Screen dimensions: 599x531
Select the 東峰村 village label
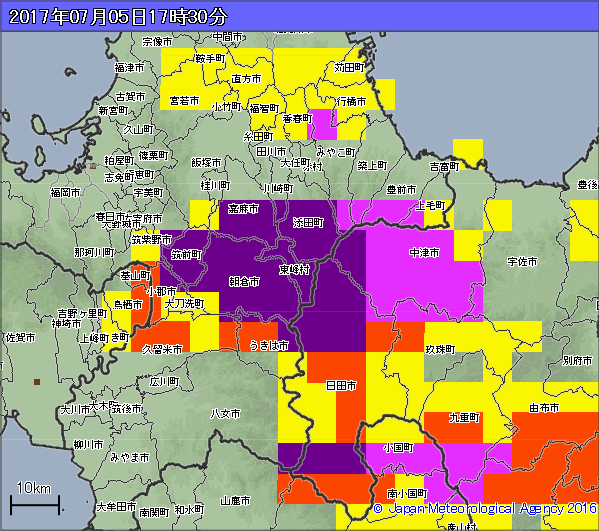294,270
